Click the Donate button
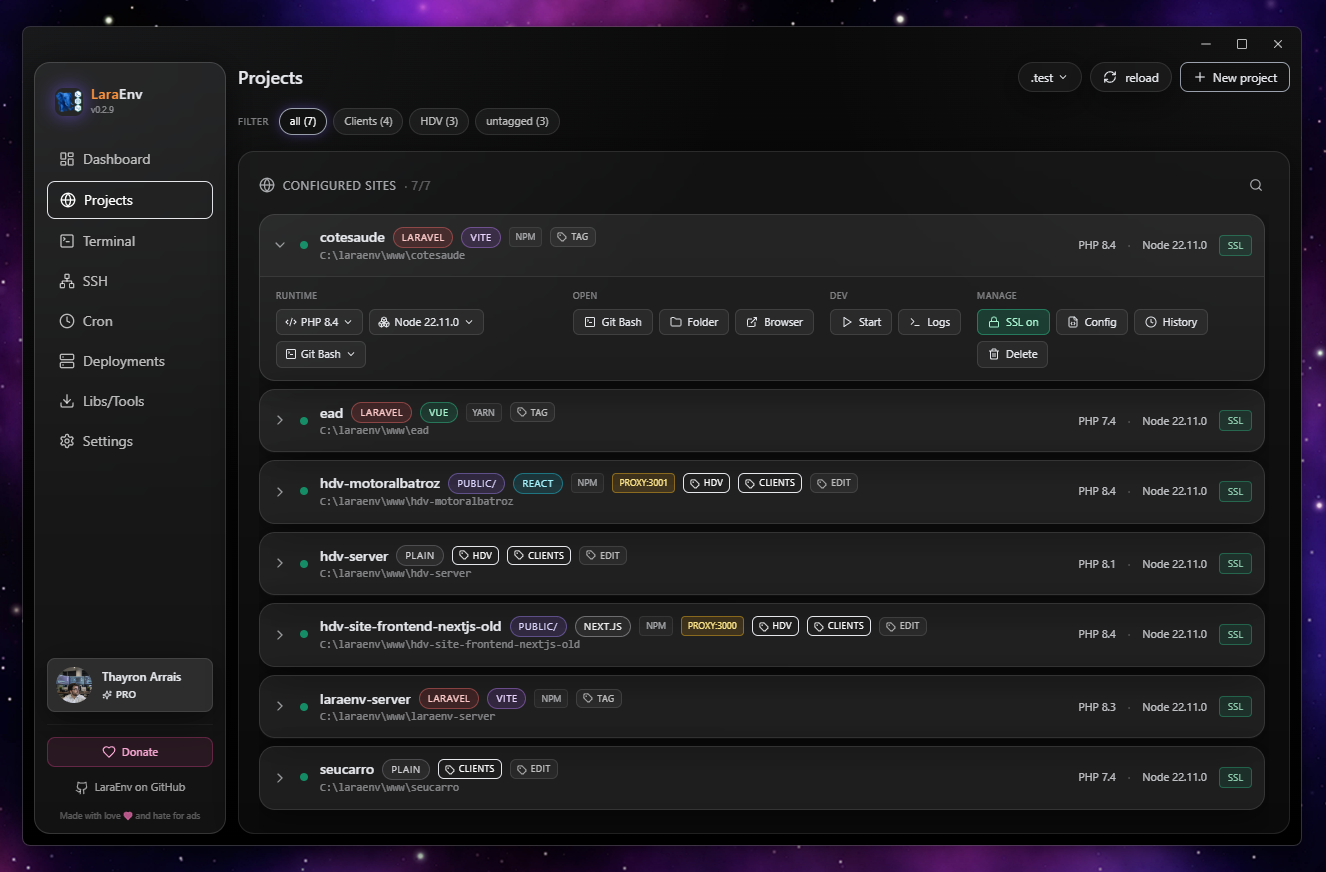 click(x=130, y=752)
